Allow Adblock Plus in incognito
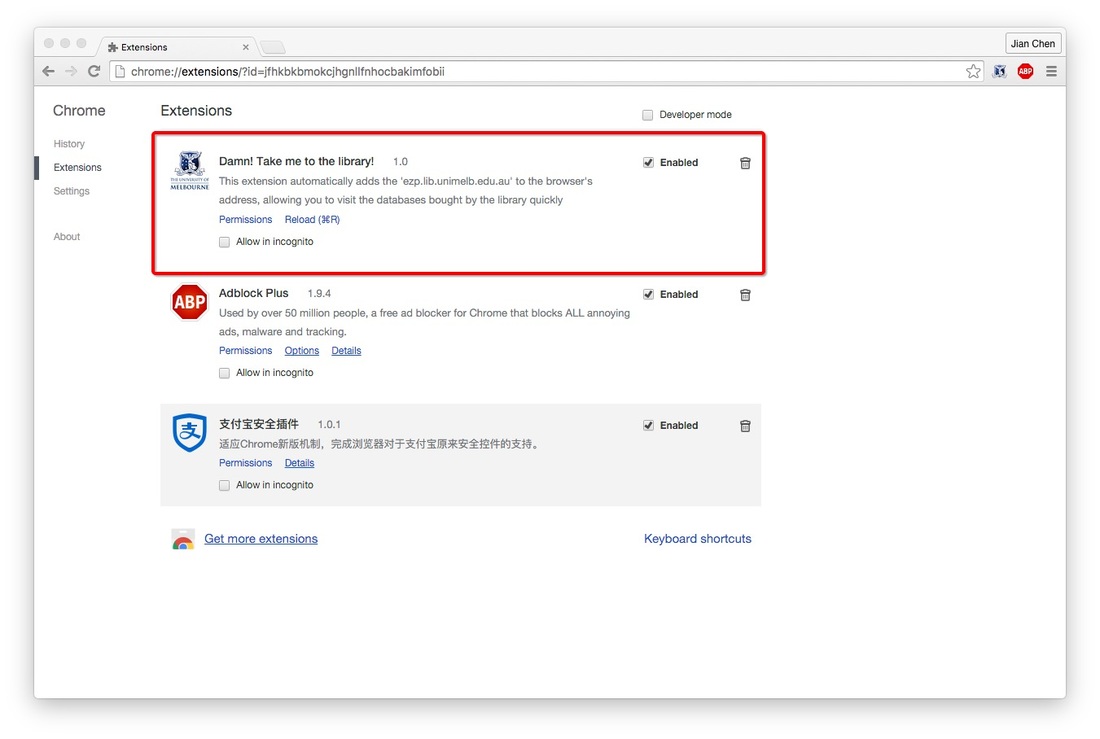Screen dimensions: 1100x739 224,373
